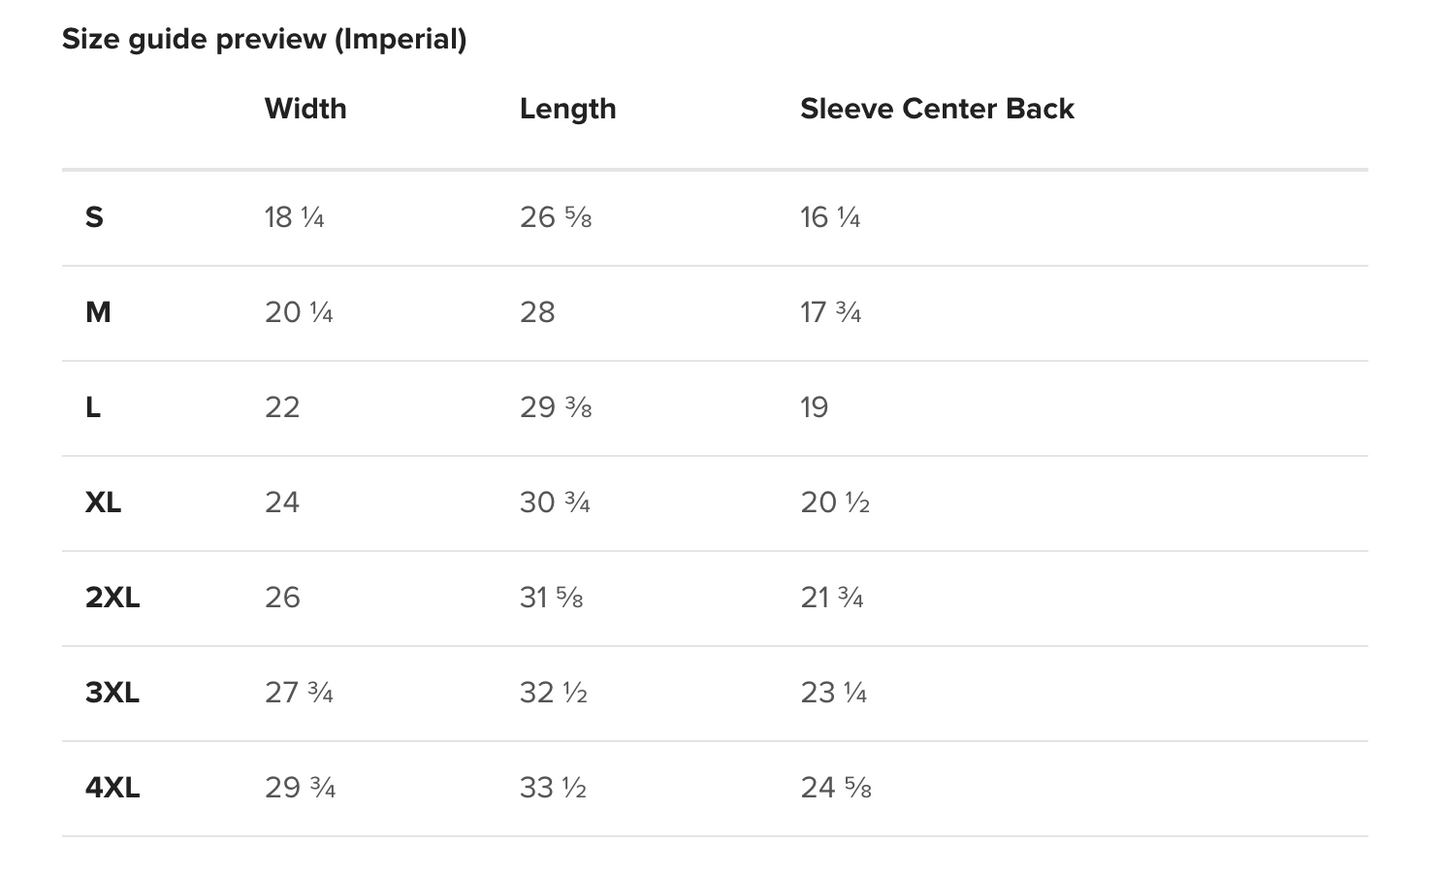Click the 18 ¼ width value for S
The height and width of the screenshot is (875, 1445).
pos(294,217)
